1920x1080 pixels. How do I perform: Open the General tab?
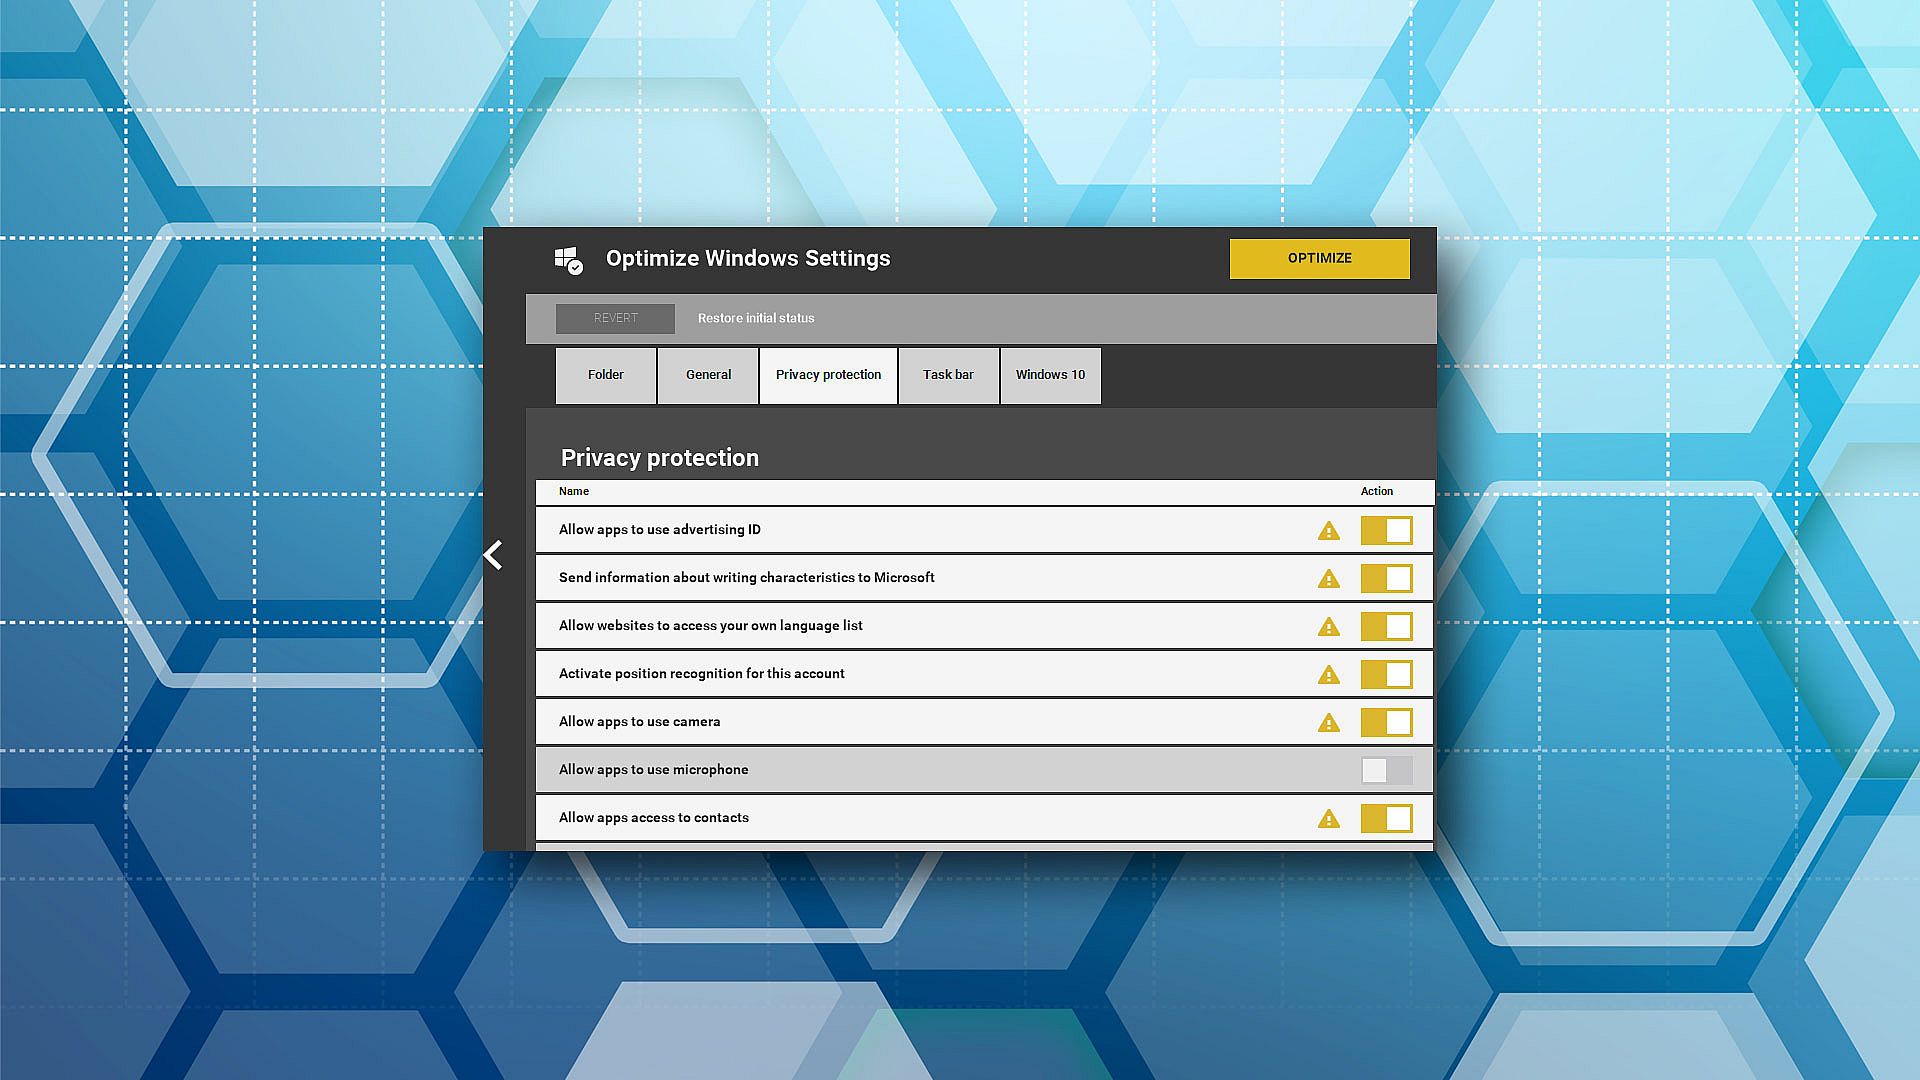coord(708,375)
